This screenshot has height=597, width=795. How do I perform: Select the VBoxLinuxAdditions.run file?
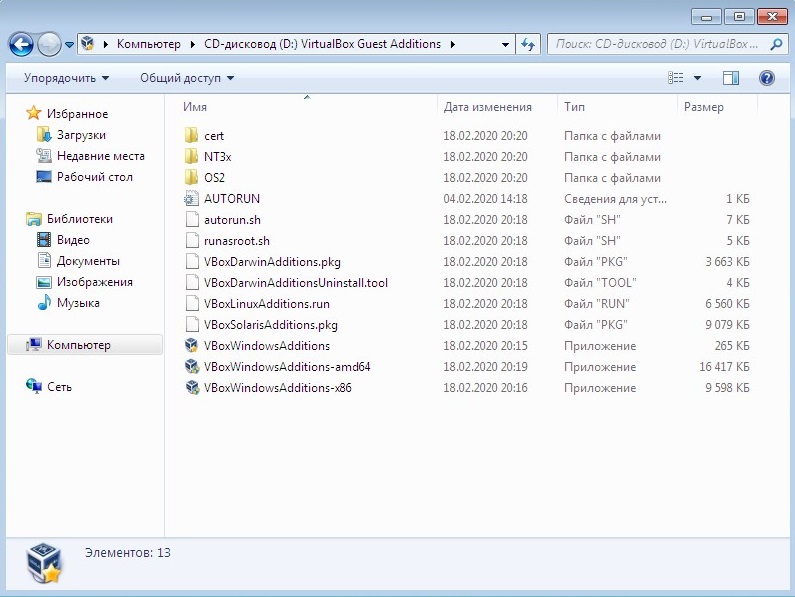266,304
